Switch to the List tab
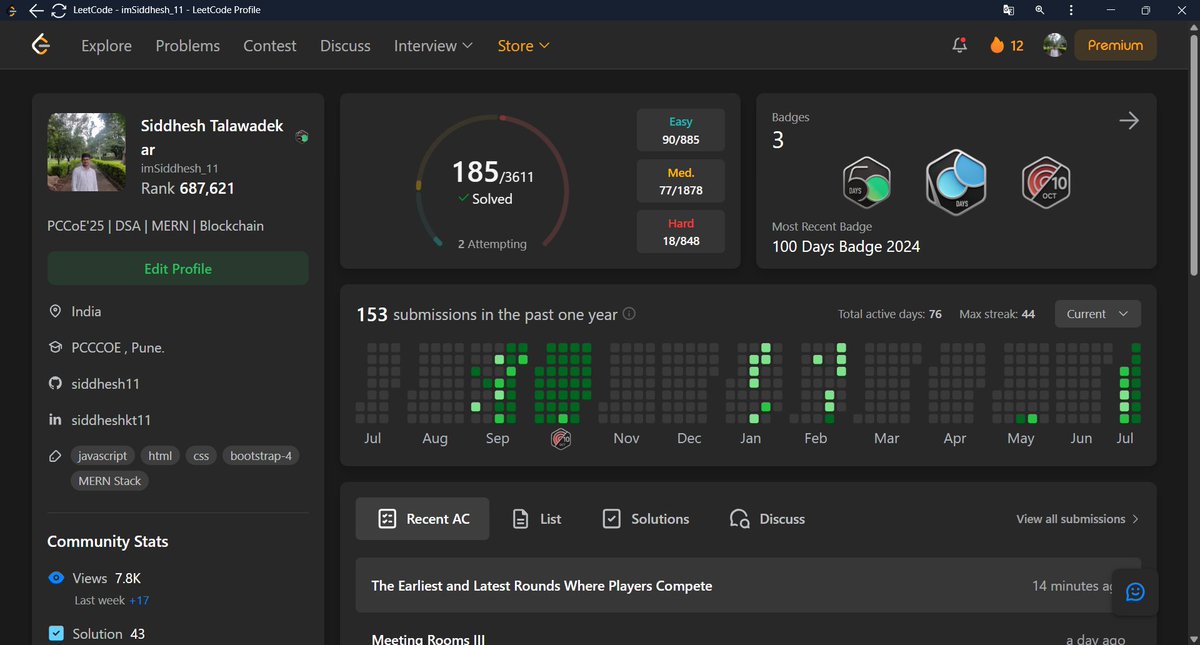The image size is (1200, 645). (x=536, y=519)
